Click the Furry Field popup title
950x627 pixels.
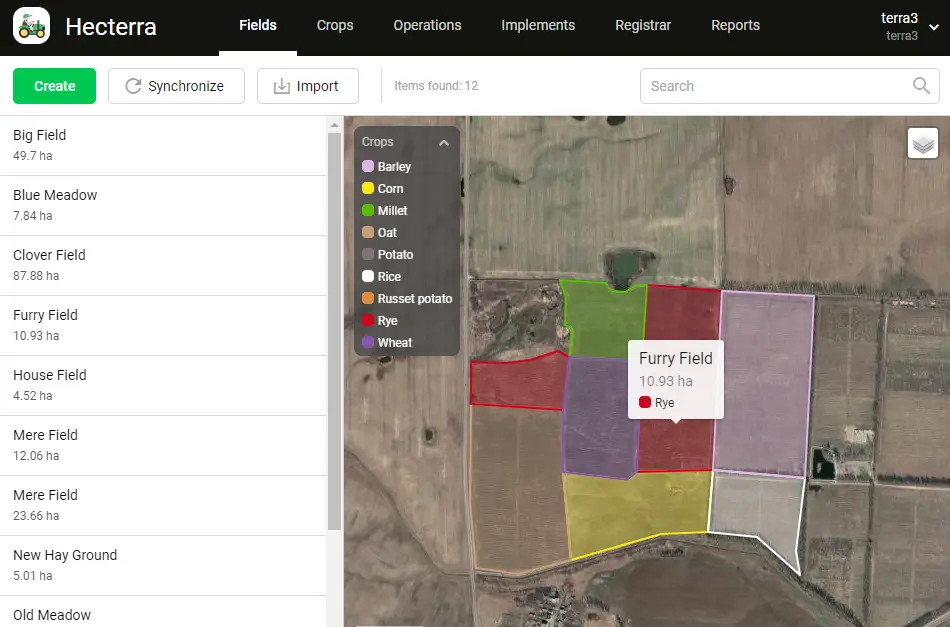pos(676,358)
